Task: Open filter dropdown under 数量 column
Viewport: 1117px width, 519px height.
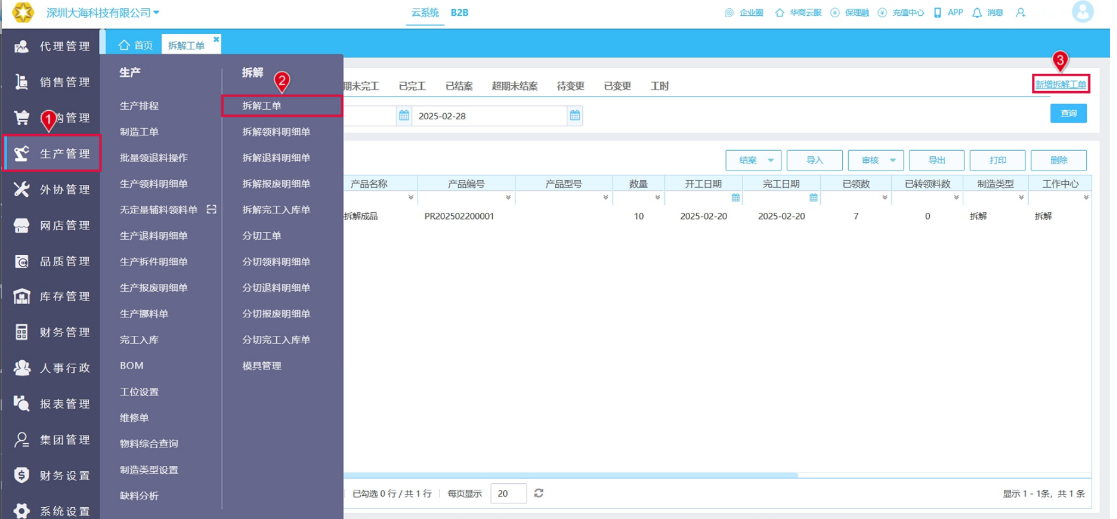Action: (658, 197)
